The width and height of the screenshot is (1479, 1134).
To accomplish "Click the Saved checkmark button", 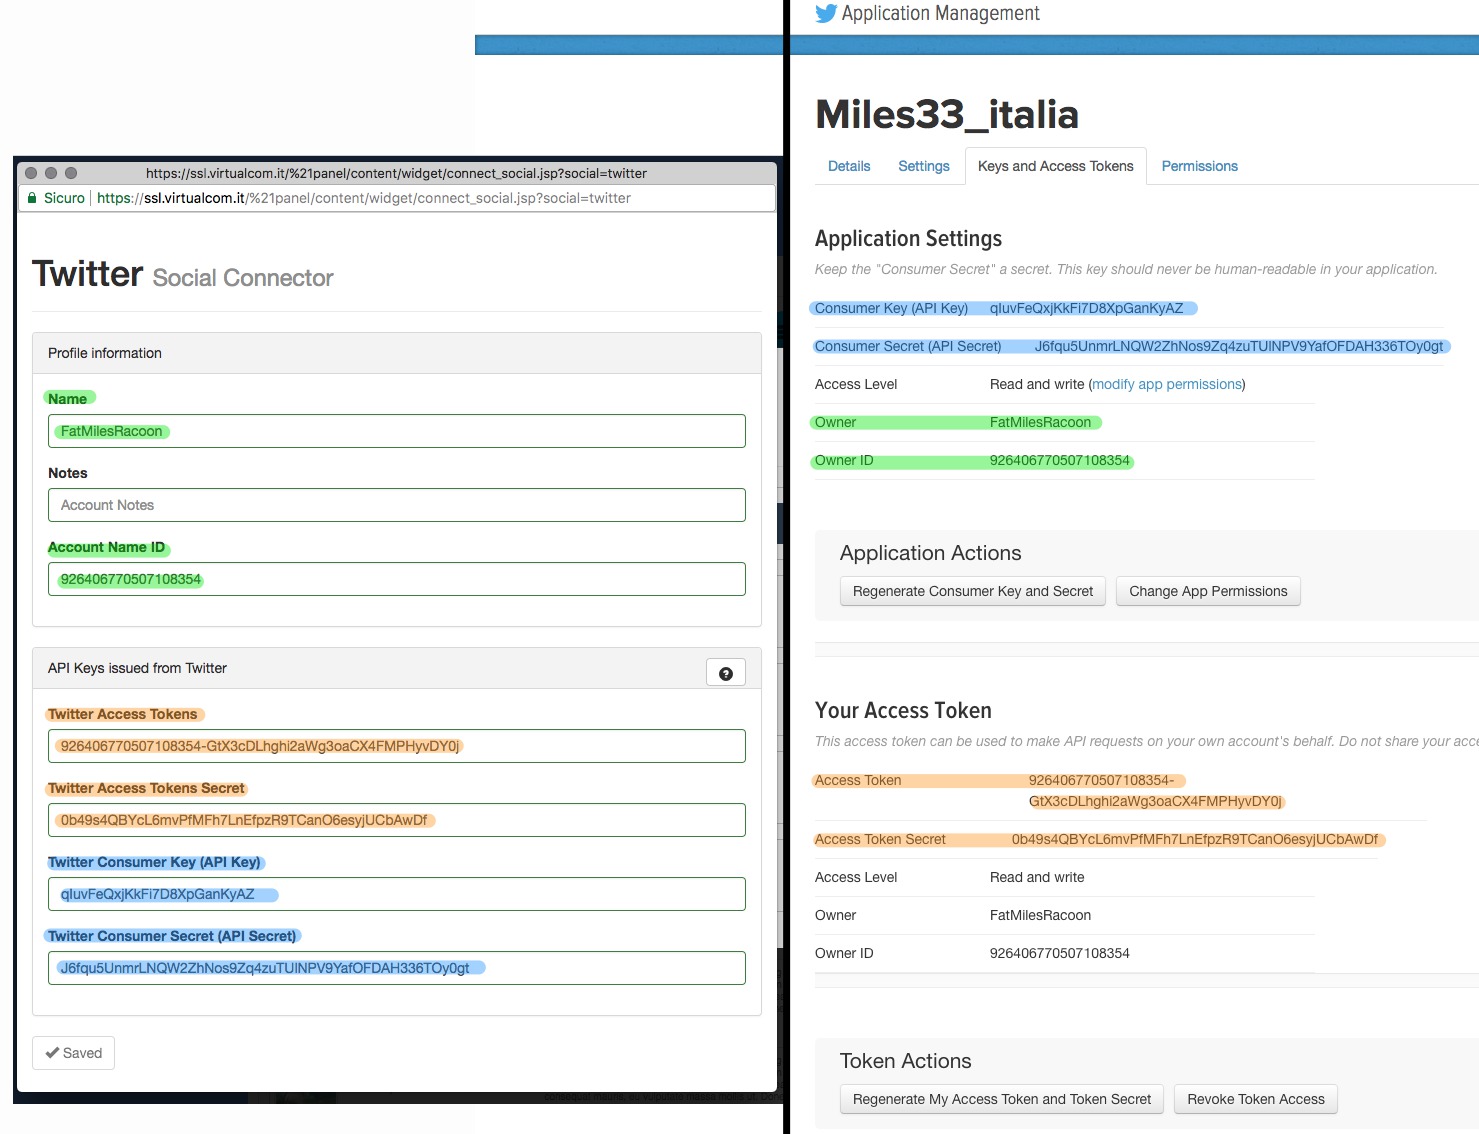I will [x=74, y=1053].
